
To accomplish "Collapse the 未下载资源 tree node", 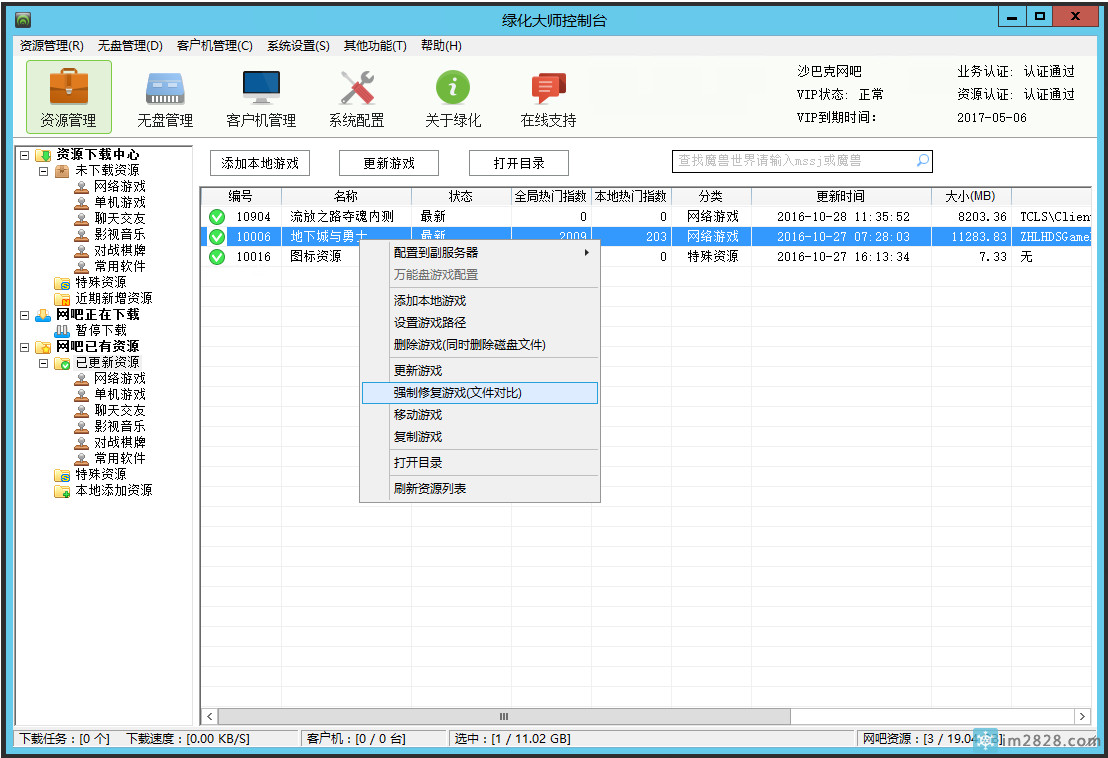I will pyautogui.click(x=44, y=171).
